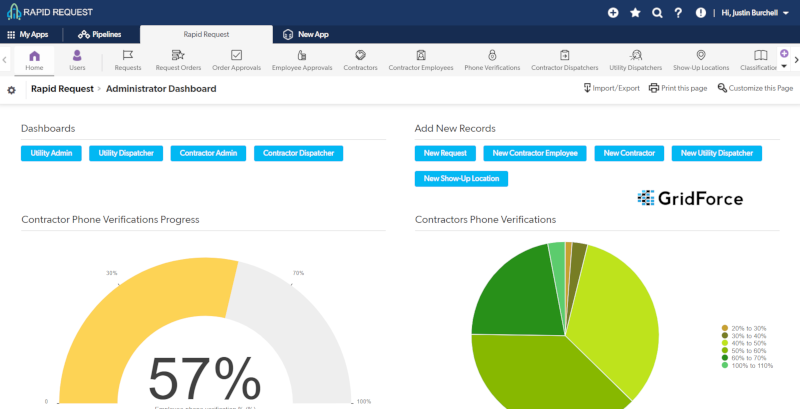Open My Apps grid menu
This screenshot has height=409, width=800.
click(x=28, y=35)
